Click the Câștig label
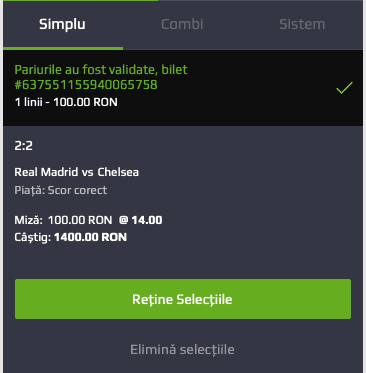The image size is (366, 373). point(33,237)
